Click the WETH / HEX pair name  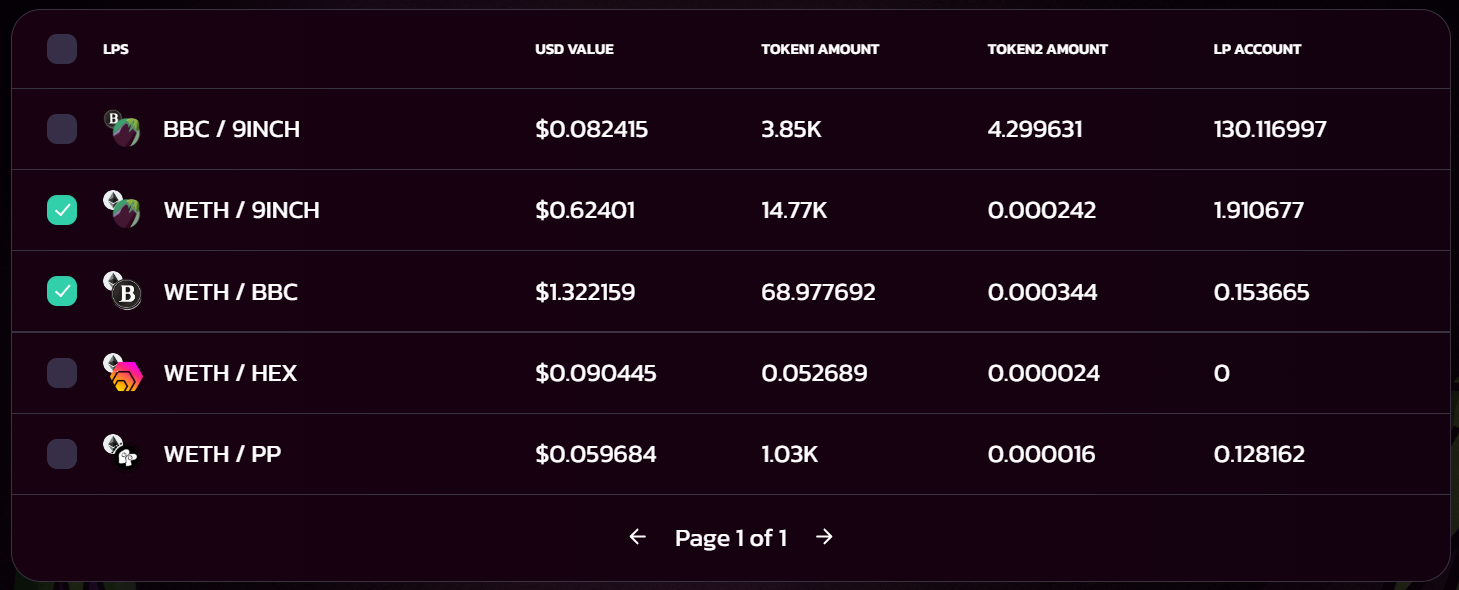(230, 373)
